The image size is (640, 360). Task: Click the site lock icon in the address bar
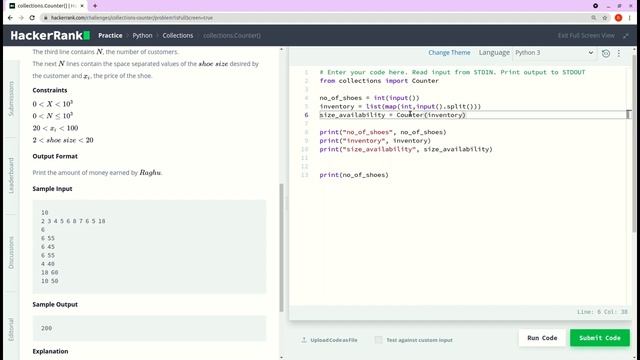pos(46,18)
